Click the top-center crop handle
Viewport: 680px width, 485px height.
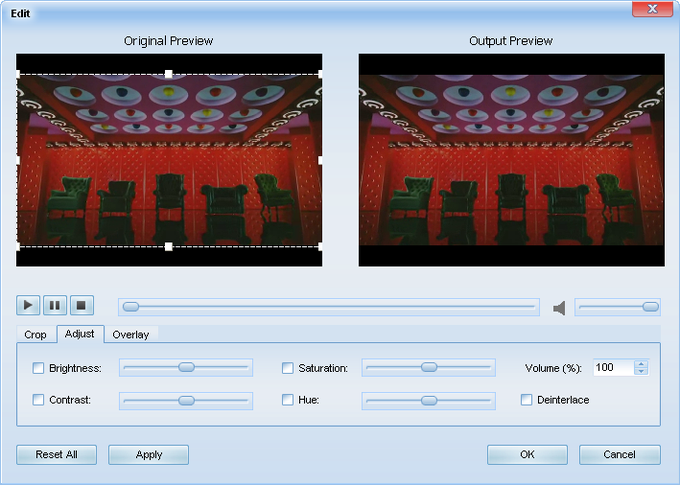click(169, 74)
